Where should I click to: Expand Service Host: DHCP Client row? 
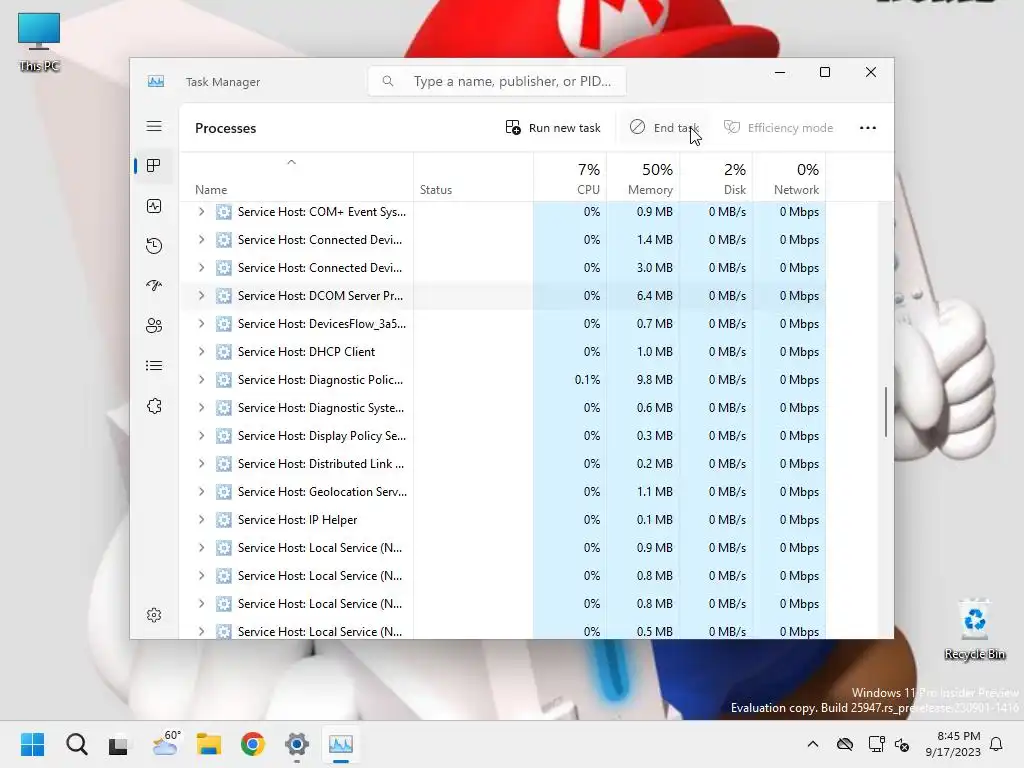pyautogui.click(x=201, y=352)
